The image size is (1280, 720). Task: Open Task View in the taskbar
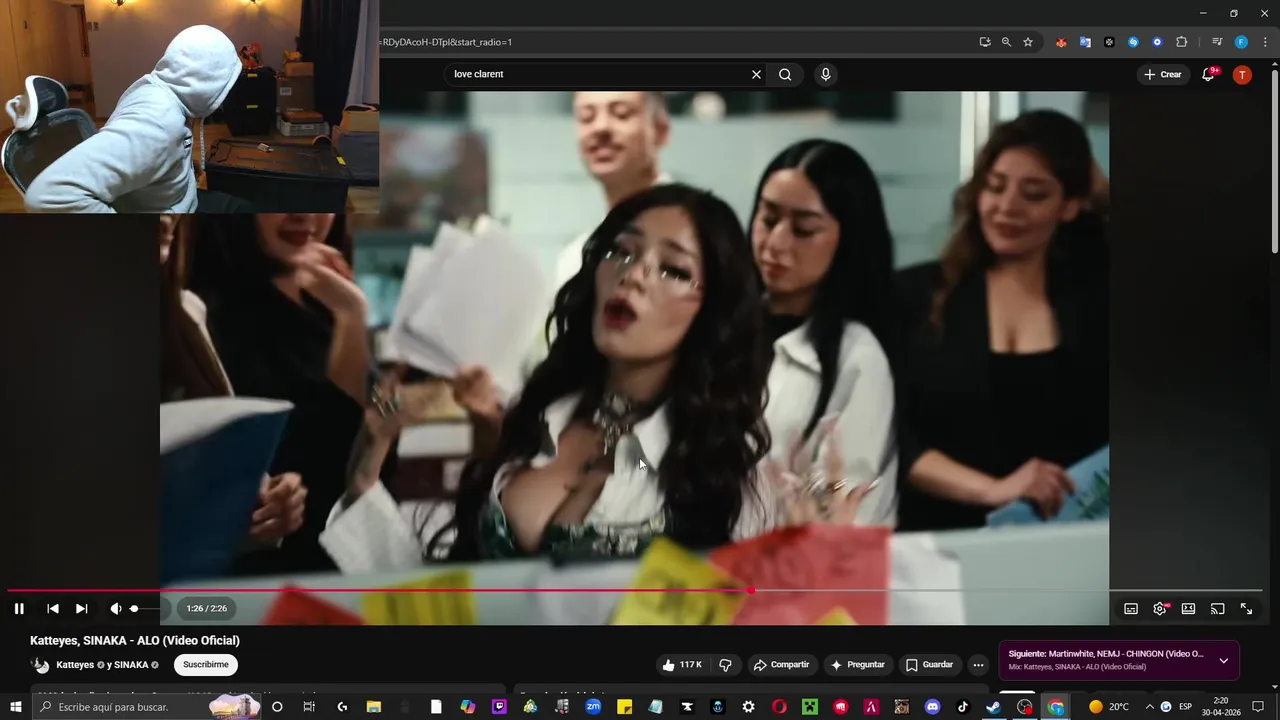click(x=309, y=707)
